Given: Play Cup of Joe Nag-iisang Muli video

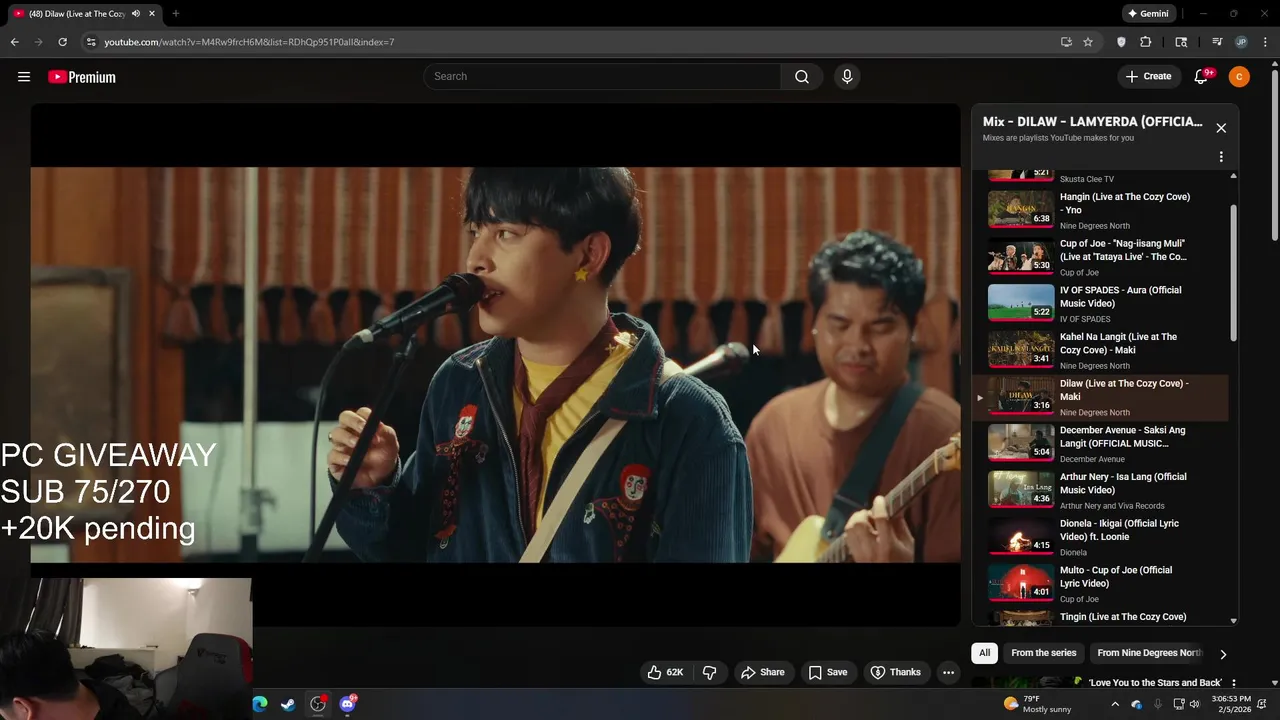Looking at the screenshot, I should [1100, 257].
